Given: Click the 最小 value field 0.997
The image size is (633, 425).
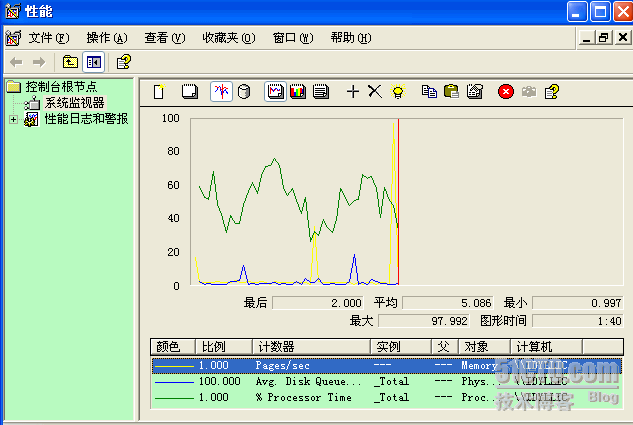Looking at the screenshot, I should click(x=578, y=303).
